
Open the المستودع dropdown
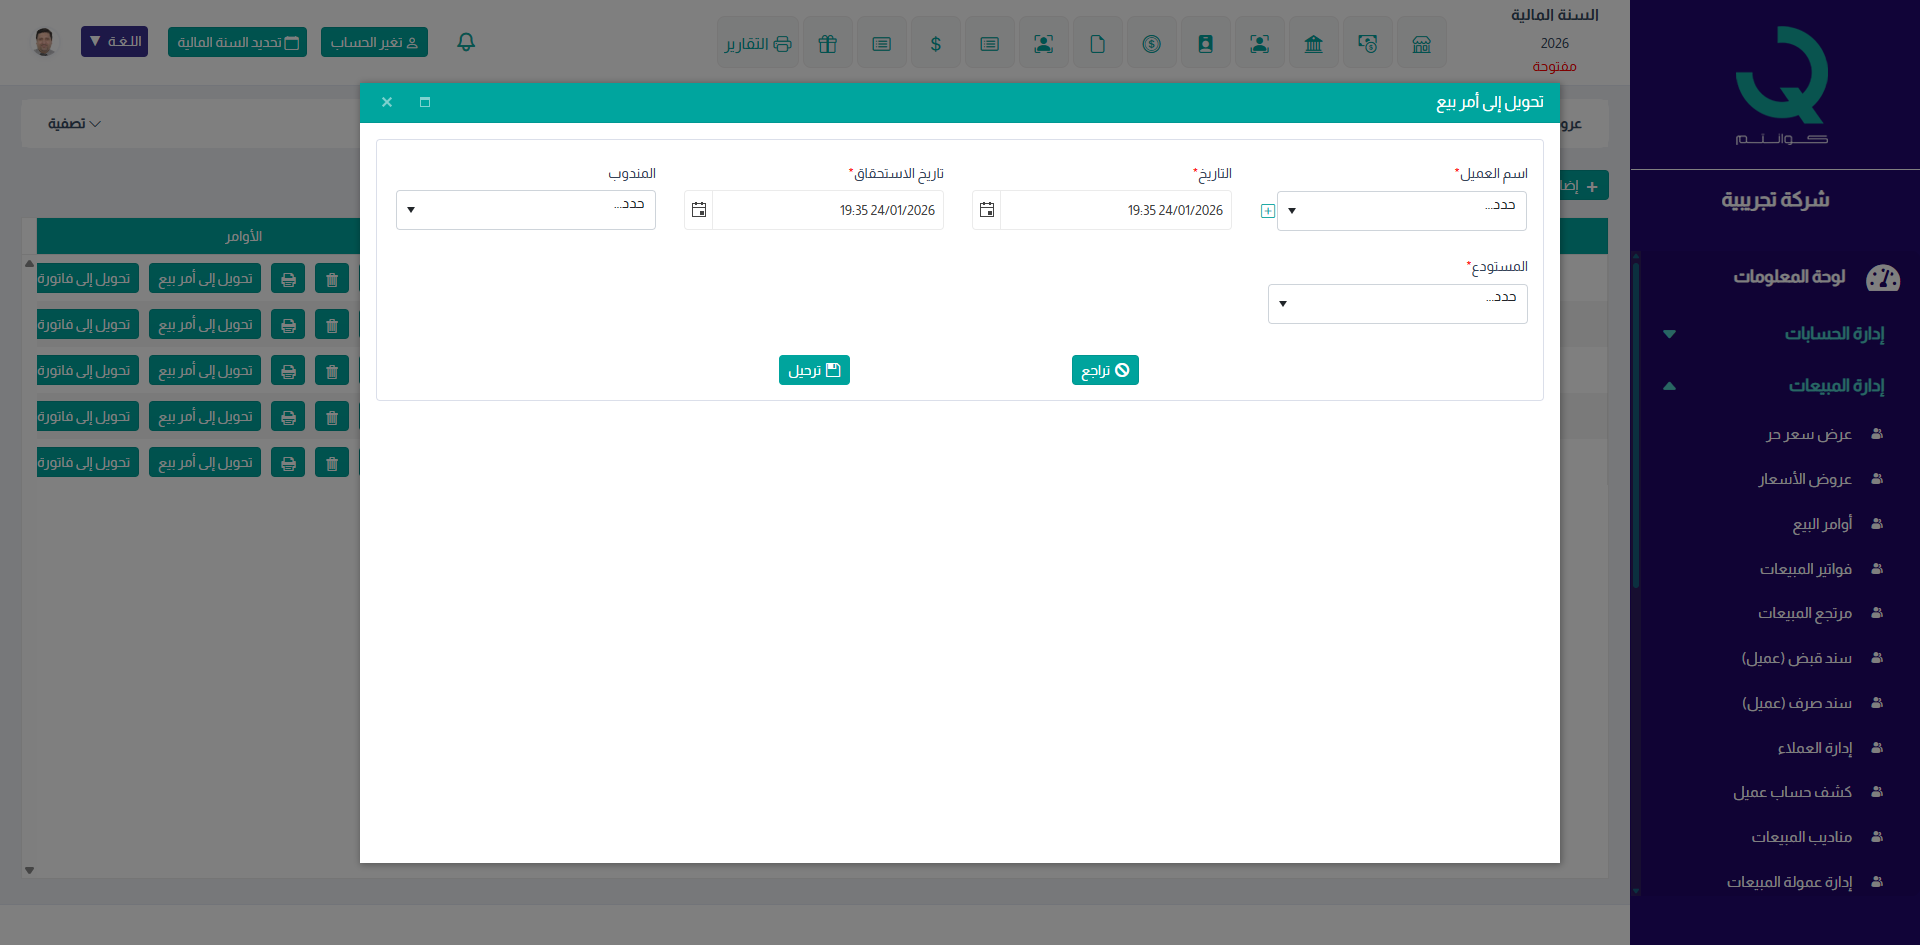click(x=1397, y=304)
